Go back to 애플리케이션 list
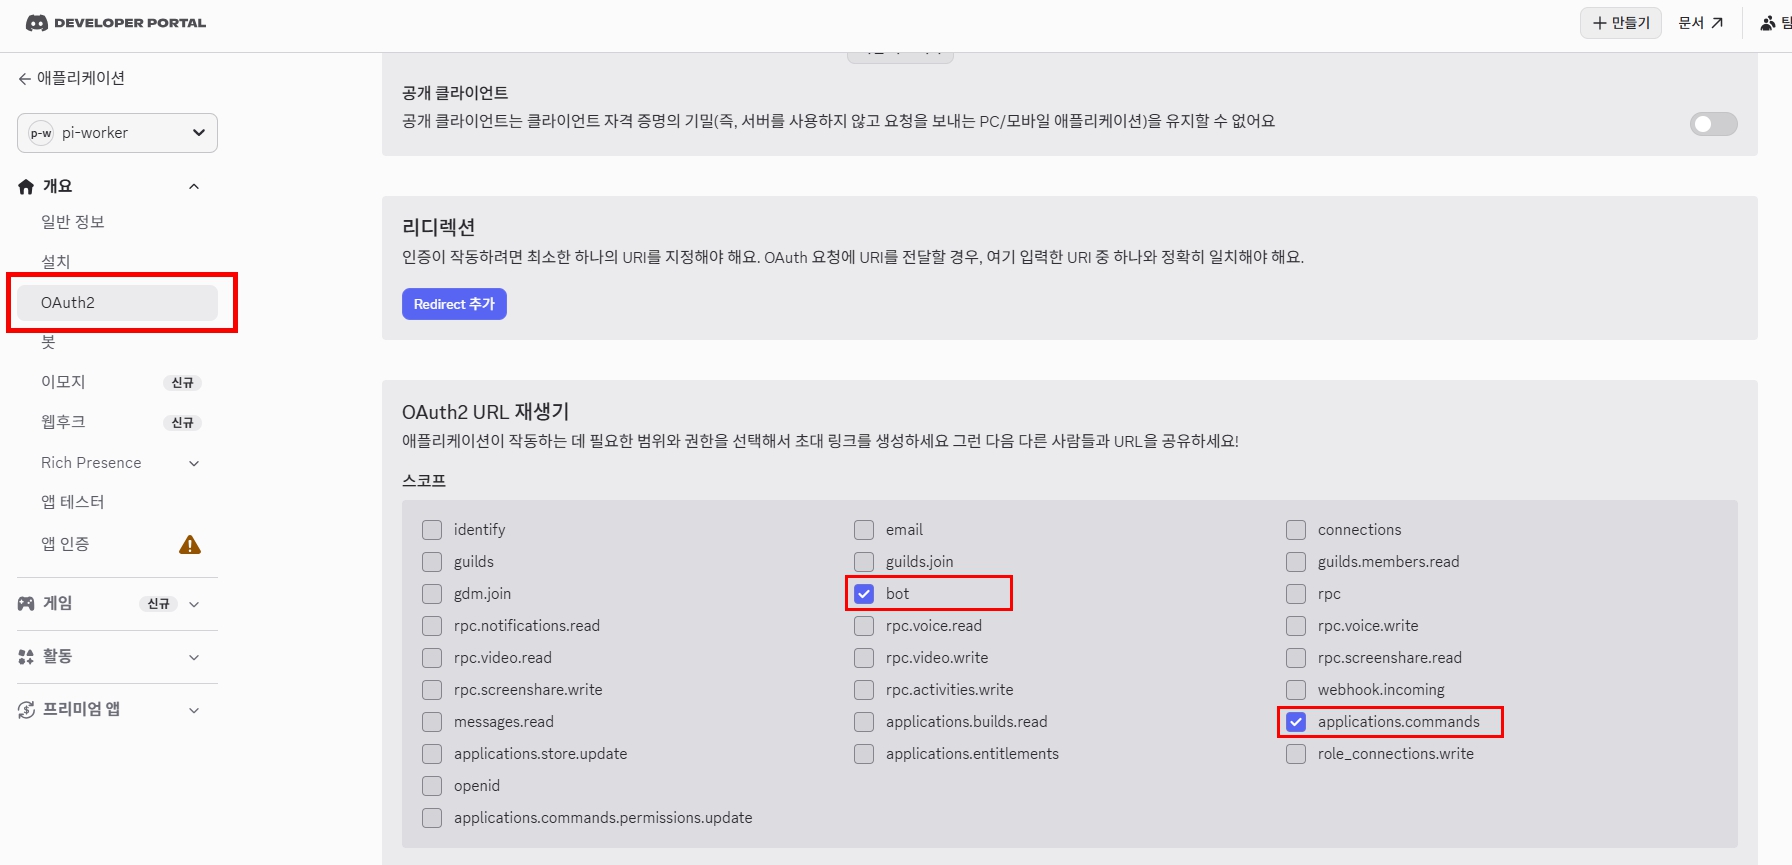Screen dimensions: 1792x865 71,79
